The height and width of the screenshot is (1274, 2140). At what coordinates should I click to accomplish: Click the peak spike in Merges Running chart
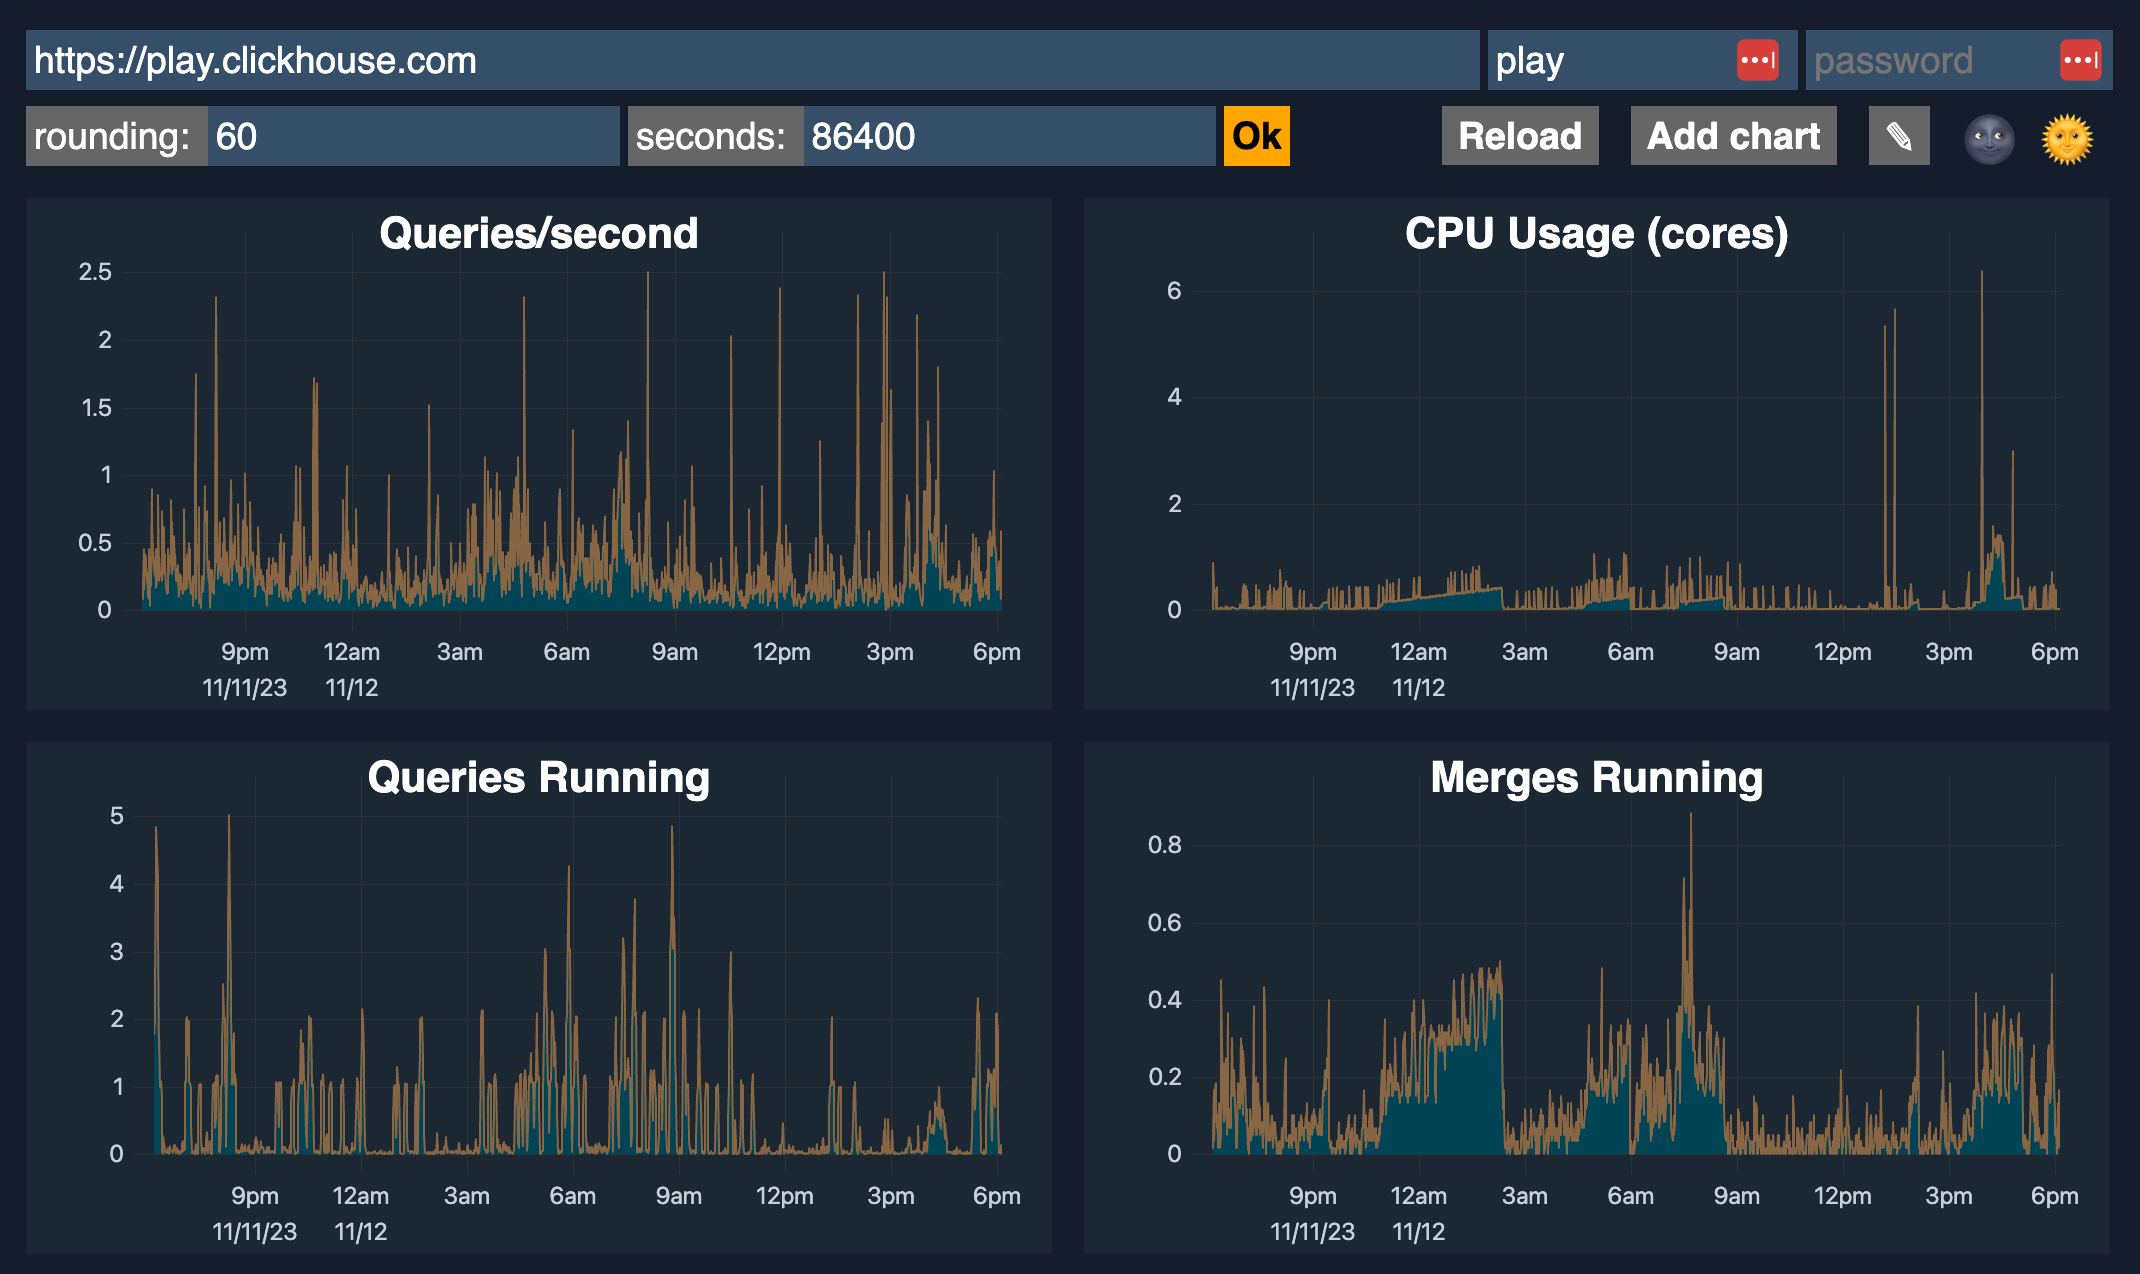tap(1690, 816)
